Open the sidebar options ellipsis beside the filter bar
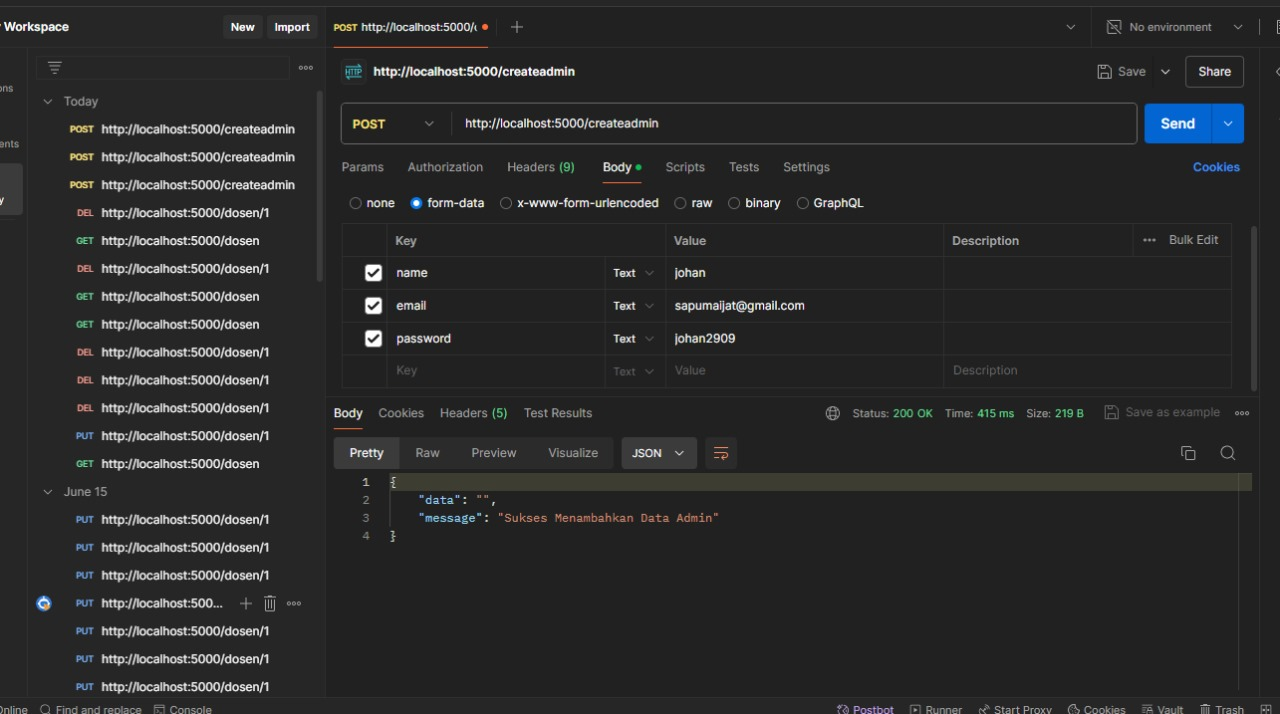 306,68
